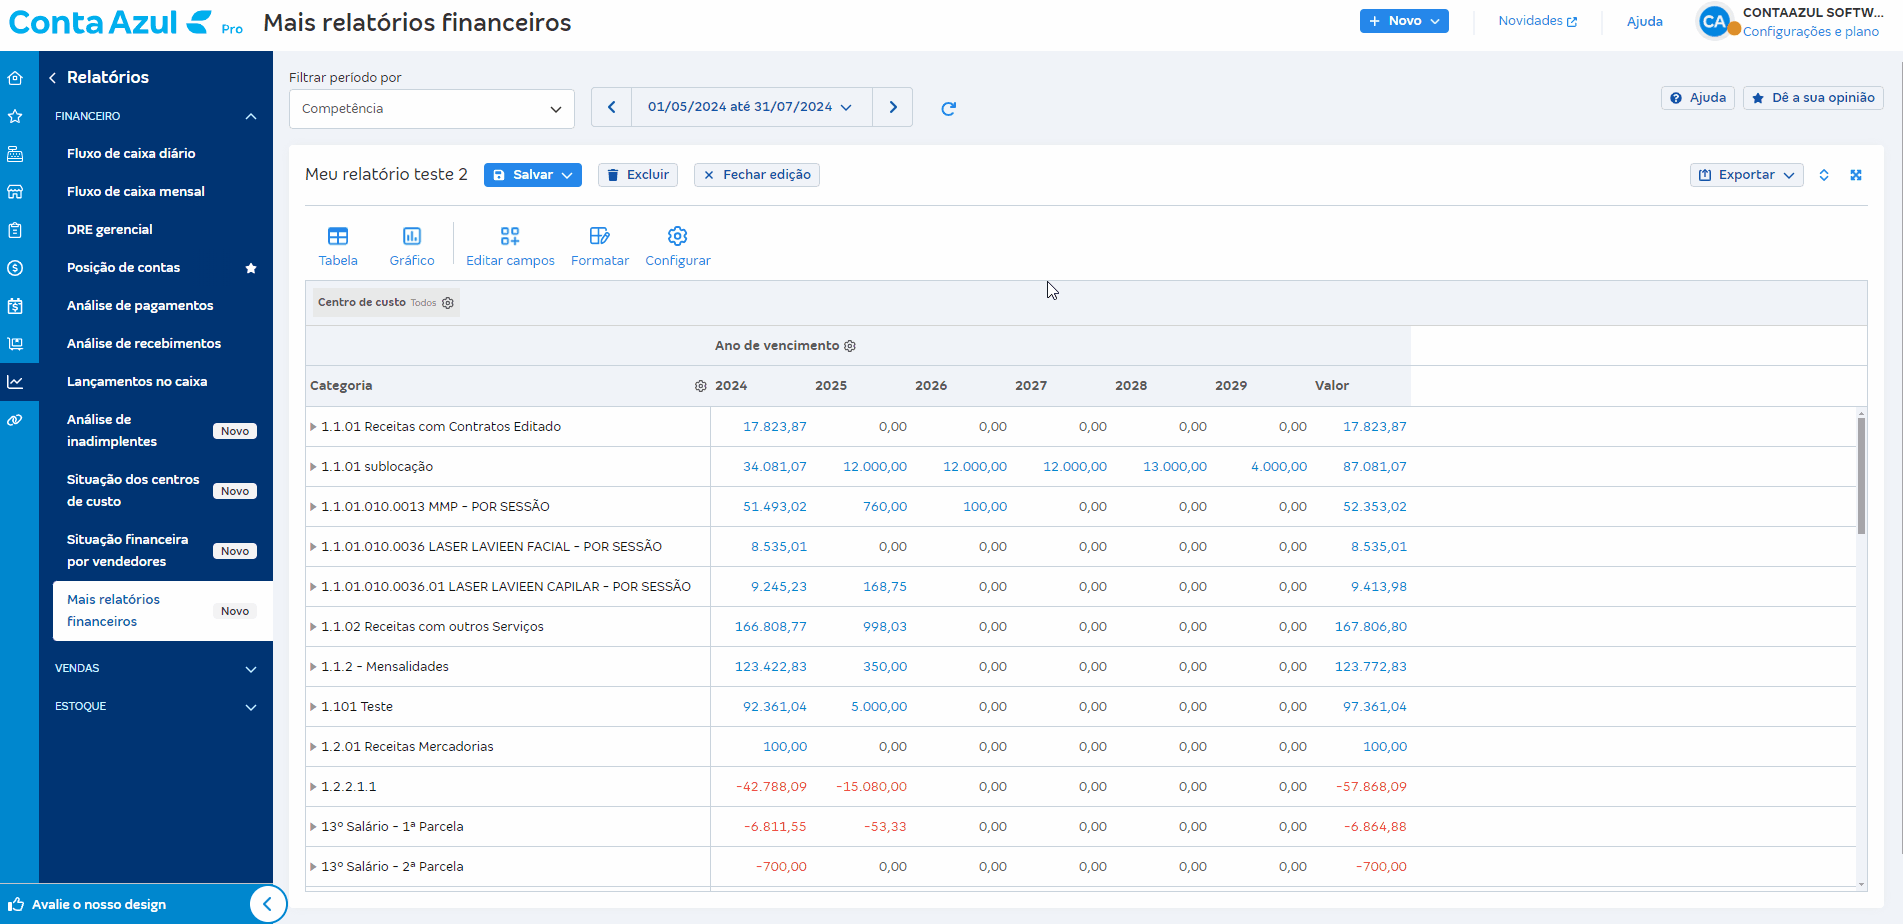
Task: Open DRE gerencial report
Action: point(110,230)
